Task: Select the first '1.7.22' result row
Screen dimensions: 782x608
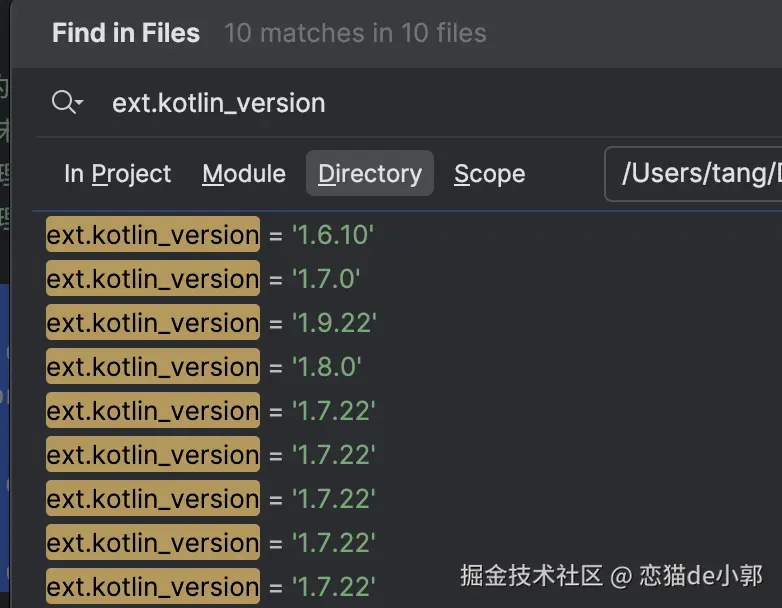Action: point(333,412)
